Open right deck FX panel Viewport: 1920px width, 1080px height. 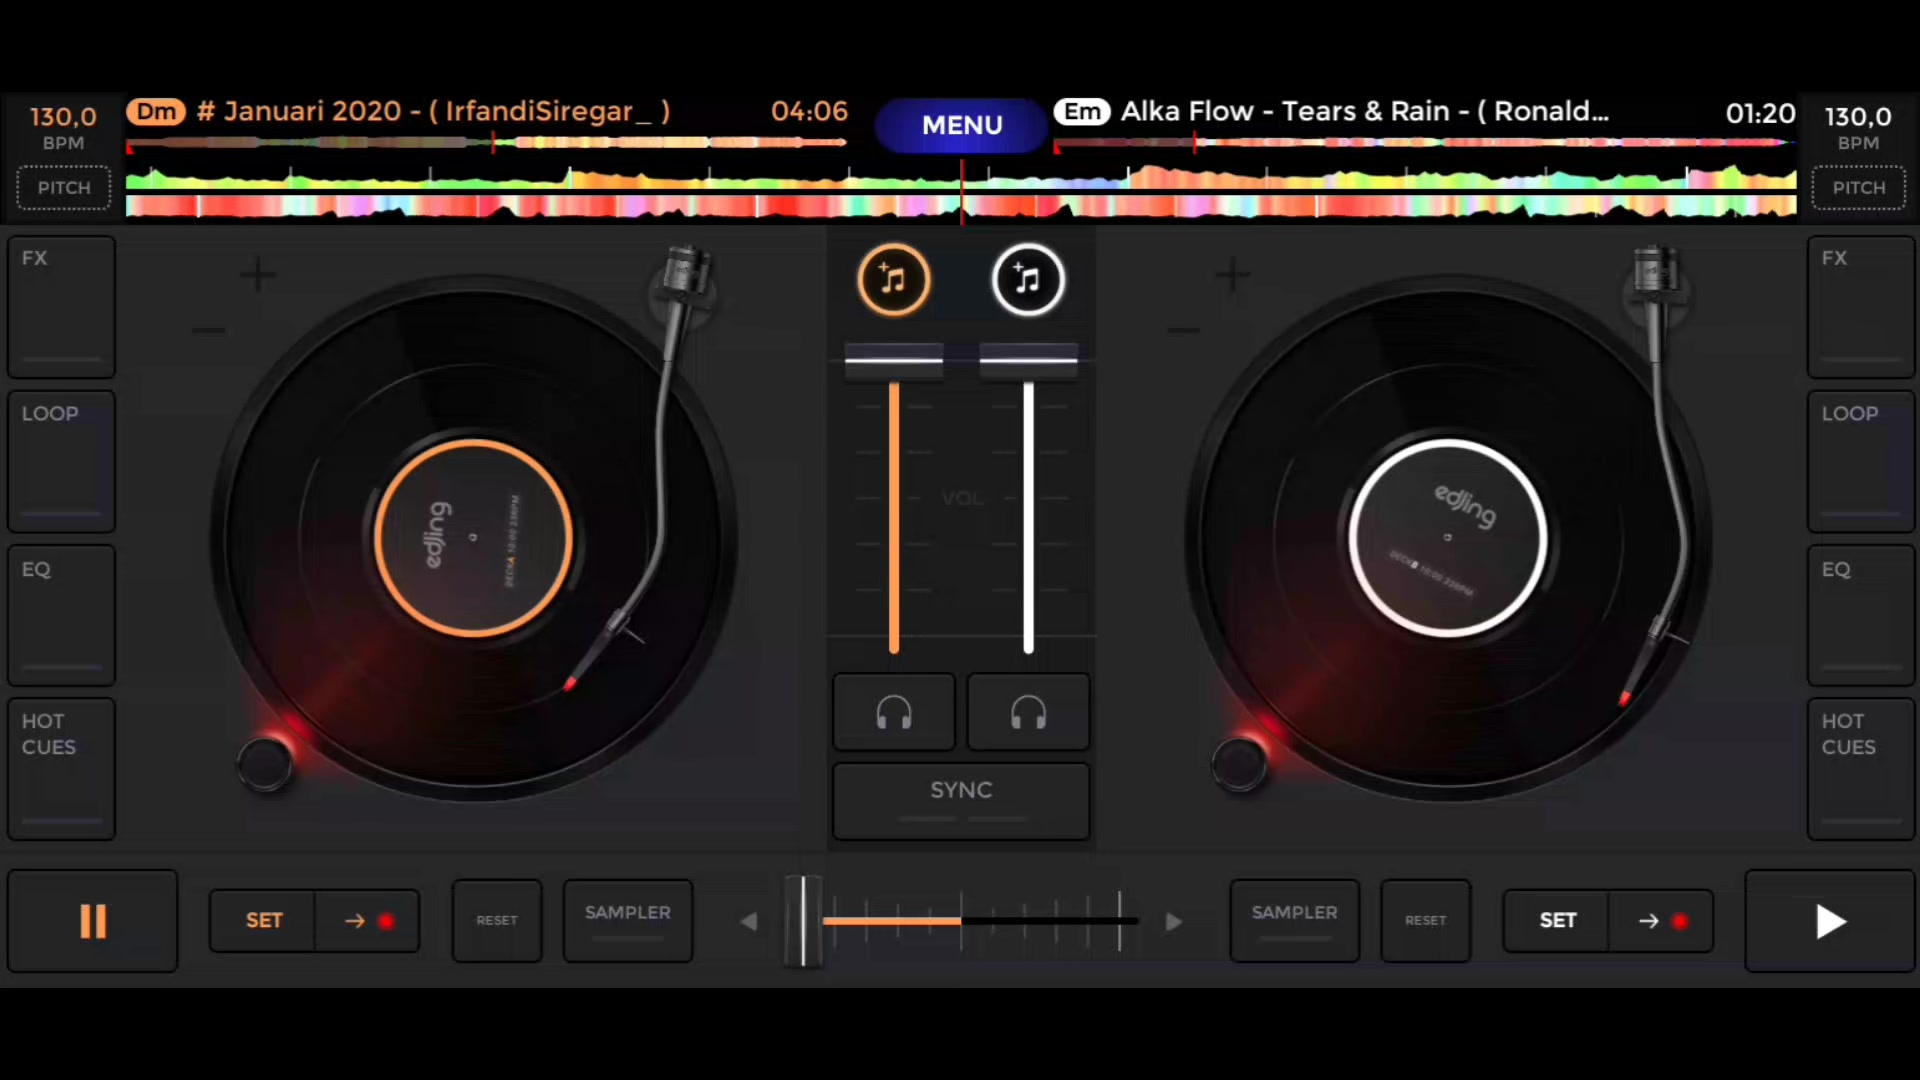pos(1861,307)
